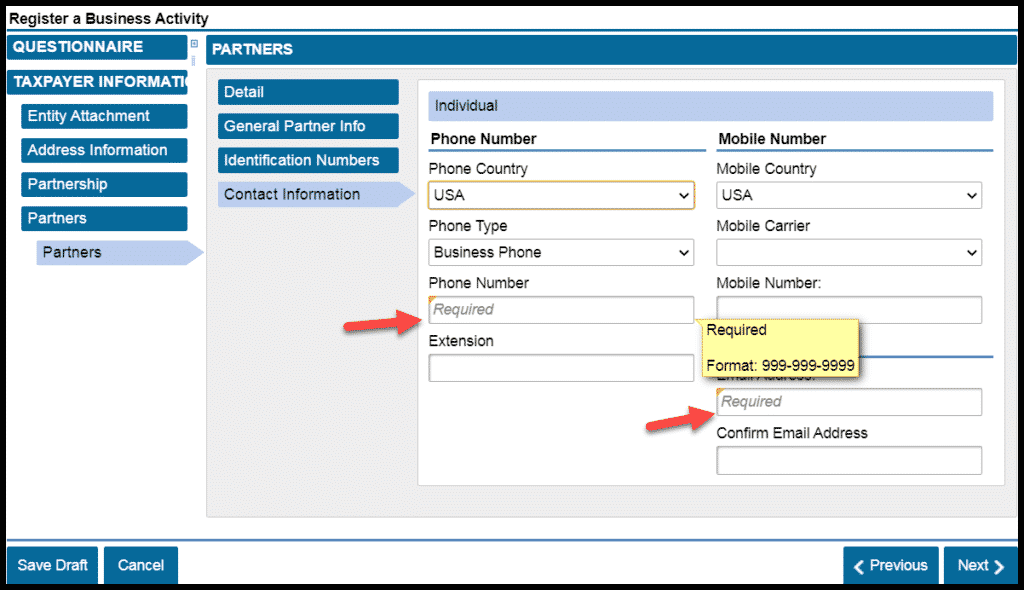Open the Partnership section

[104, 184]
